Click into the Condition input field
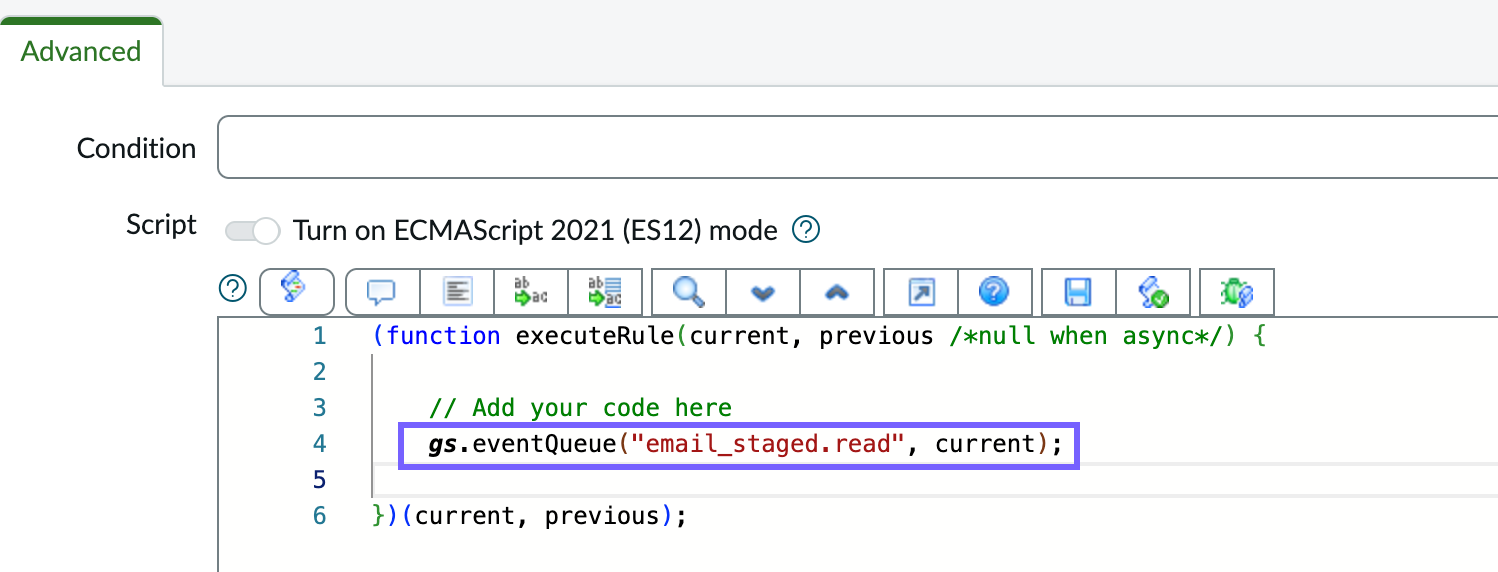Viewport: 1498px width, 572px height. click(858, 147)
